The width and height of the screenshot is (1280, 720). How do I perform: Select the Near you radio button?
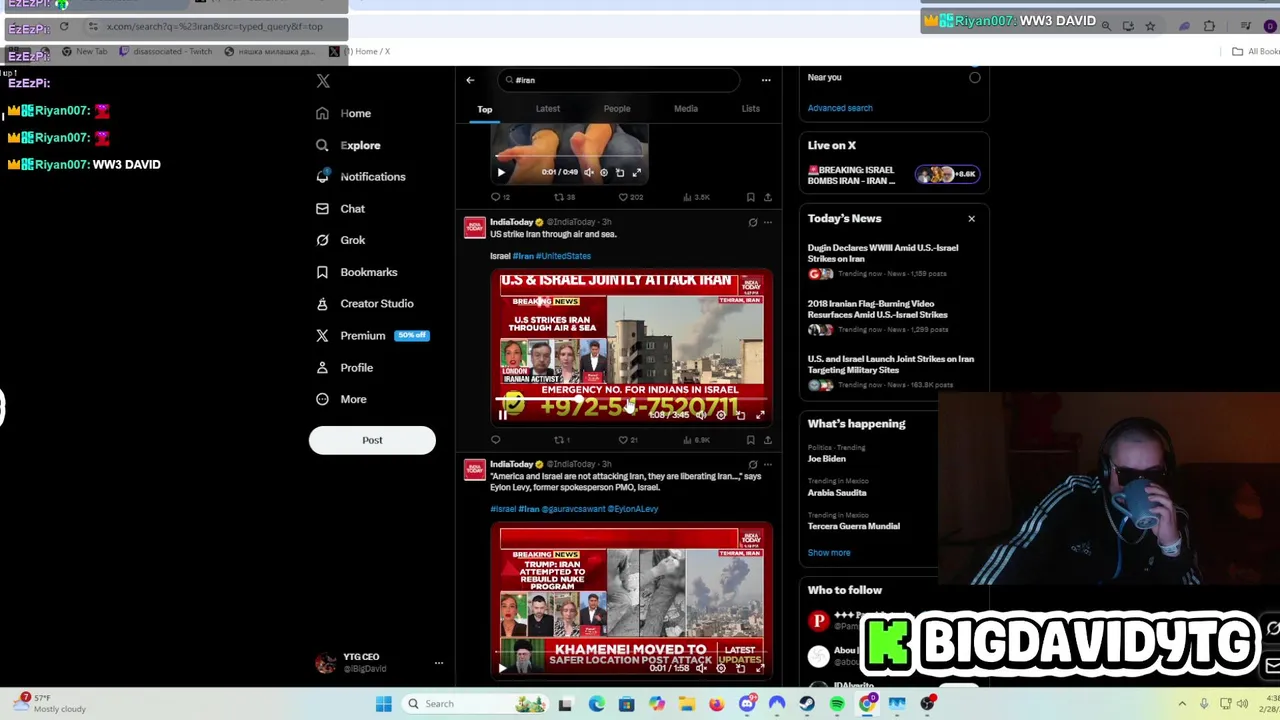pos(974,78)
